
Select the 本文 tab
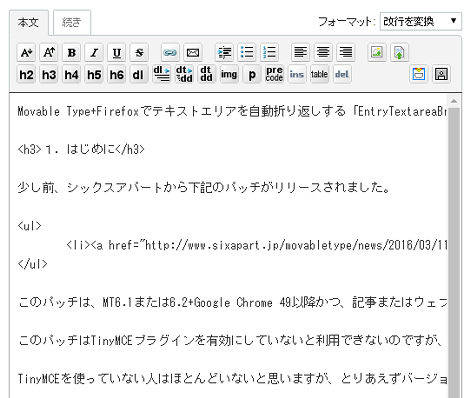29,22
